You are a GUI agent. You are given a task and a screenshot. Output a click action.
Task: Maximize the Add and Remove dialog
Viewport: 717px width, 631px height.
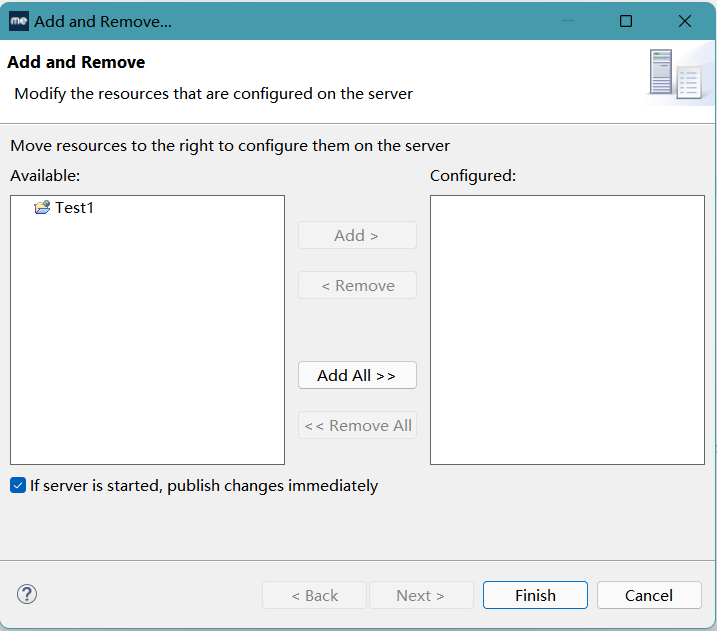click(x=626, y=21)
